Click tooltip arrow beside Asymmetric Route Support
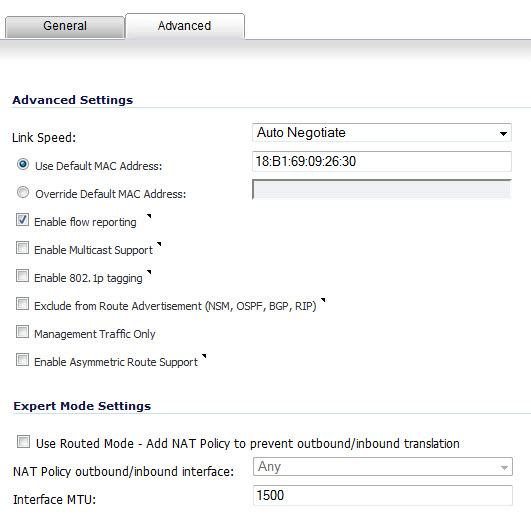Screen dimensions: 531x519 point(204,356)
